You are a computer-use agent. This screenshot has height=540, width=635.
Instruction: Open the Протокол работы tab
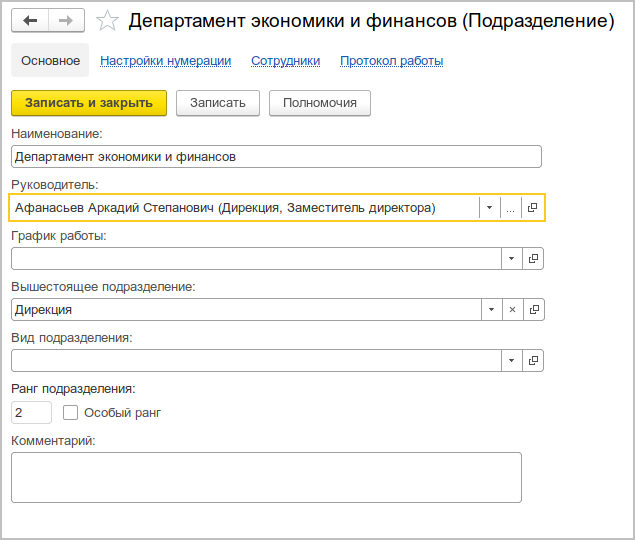(x=391, y=61)
